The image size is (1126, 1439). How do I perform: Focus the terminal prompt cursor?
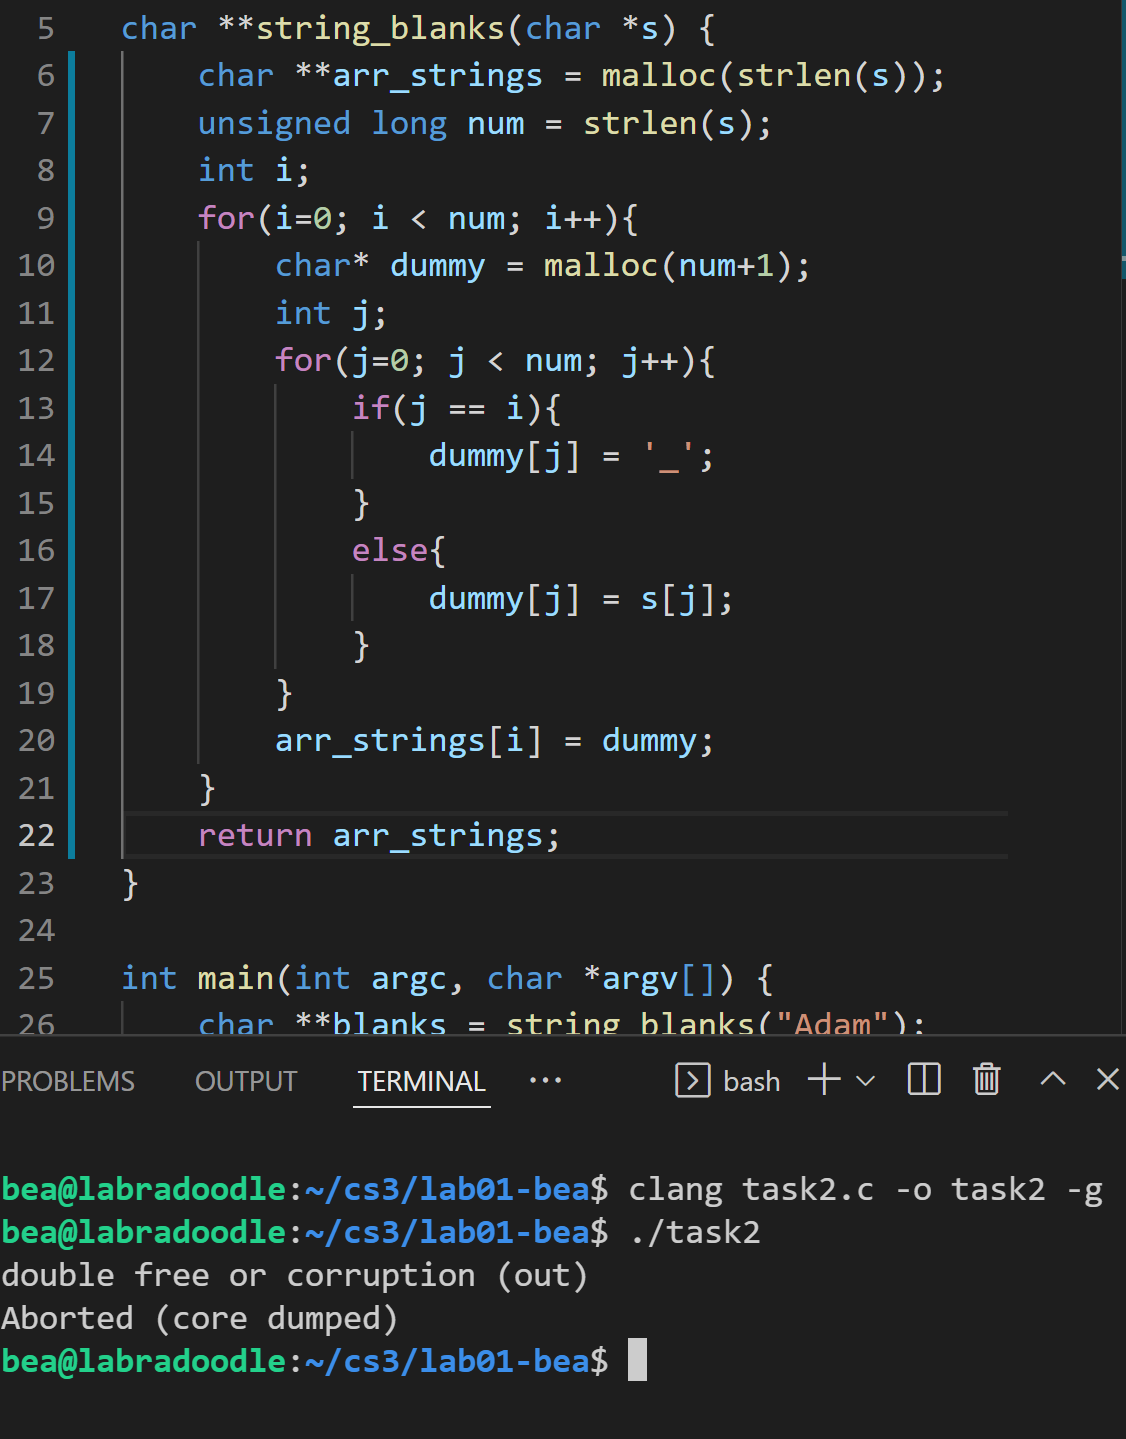click(637, 1360)
